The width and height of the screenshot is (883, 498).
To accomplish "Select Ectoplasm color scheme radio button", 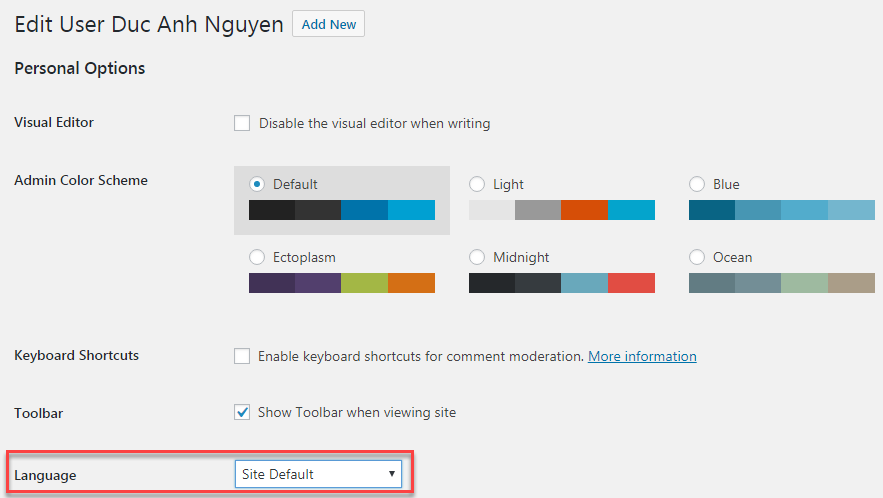I will pos(257,257).
